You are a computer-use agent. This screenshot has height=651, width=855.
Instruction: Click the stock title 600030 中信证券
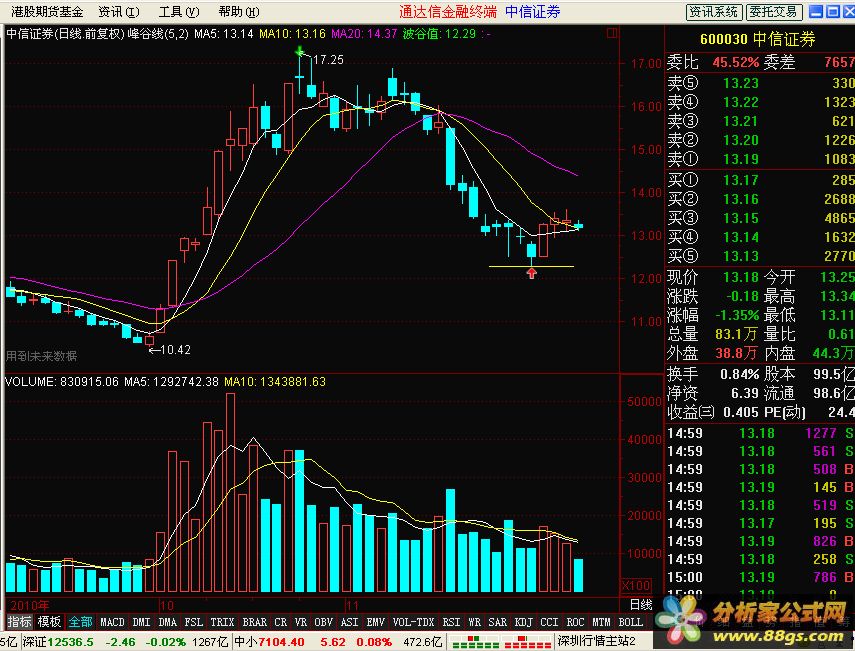[758, 39]
